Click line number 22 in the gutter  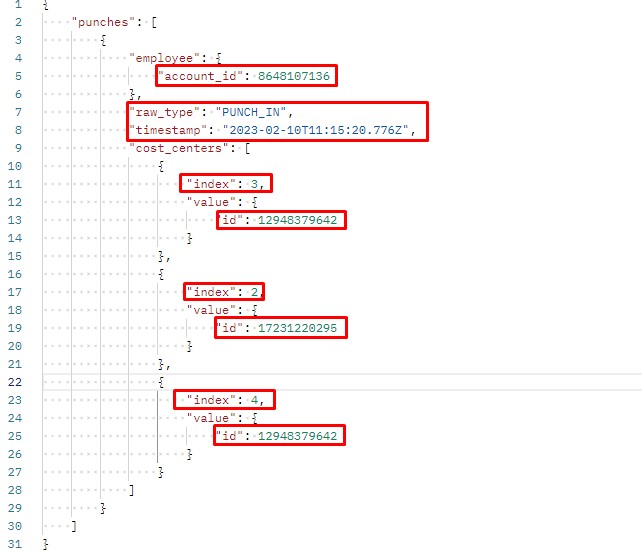coord(16,382)
